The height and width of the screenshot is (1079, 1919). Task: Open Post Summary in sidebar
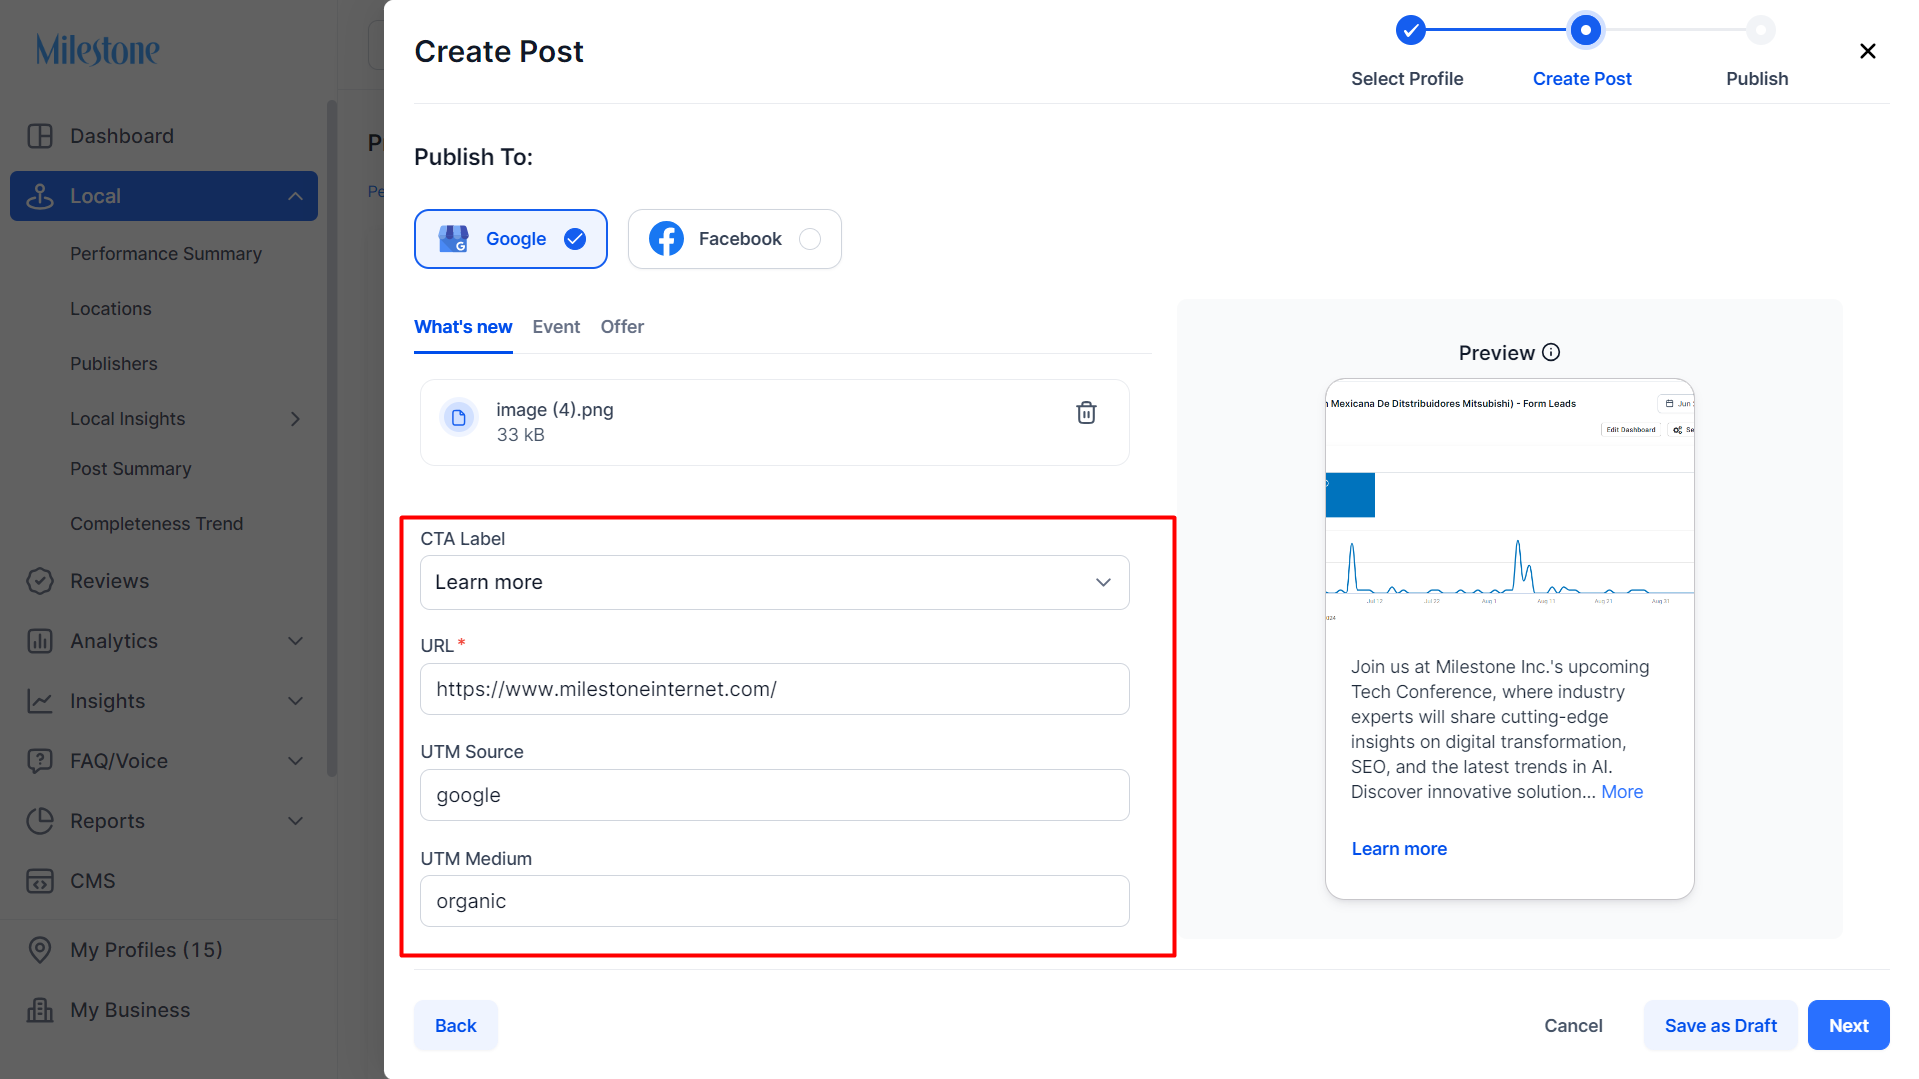pyautogui.click(x=131, y=469)
